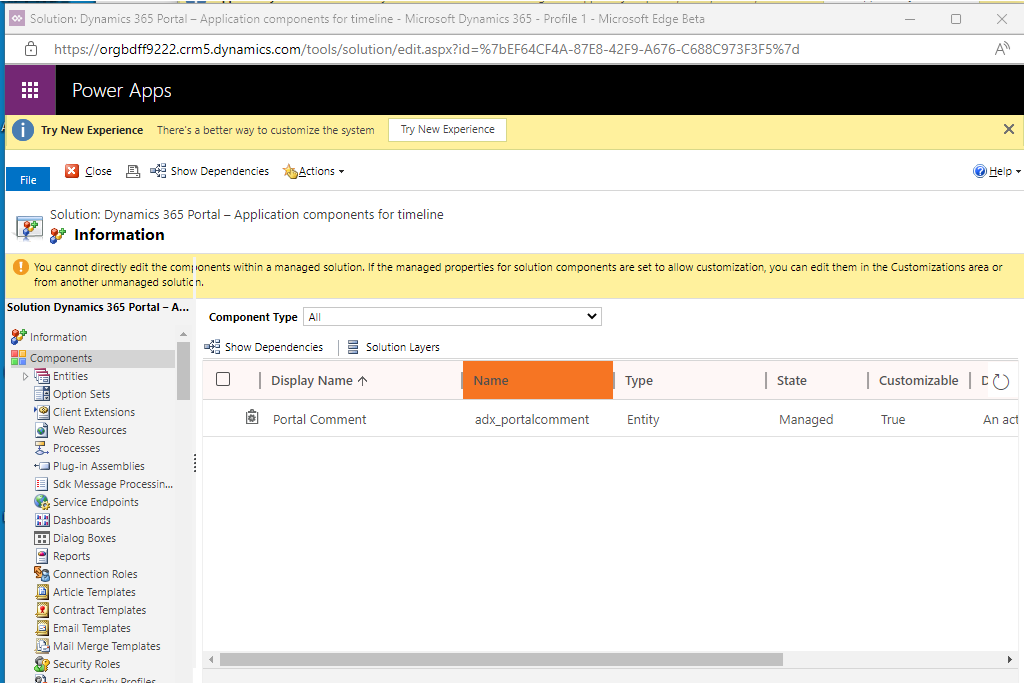Click the Entities icon in the tree
The image size is (1024, 683).
pos(42,376)
